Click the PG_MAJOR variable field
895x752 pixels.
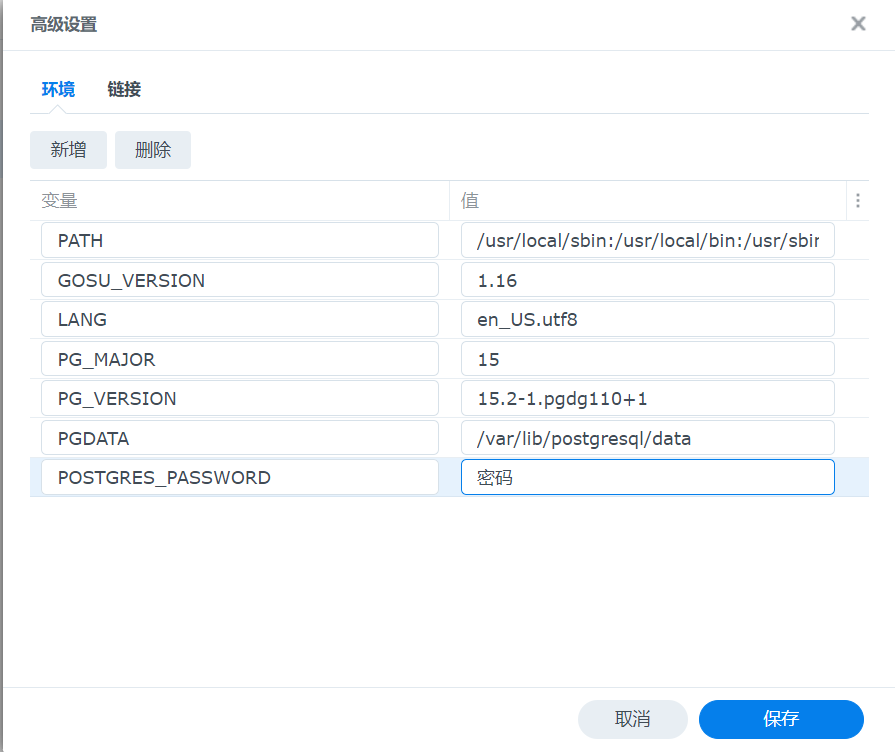click(x=239, y=359)
